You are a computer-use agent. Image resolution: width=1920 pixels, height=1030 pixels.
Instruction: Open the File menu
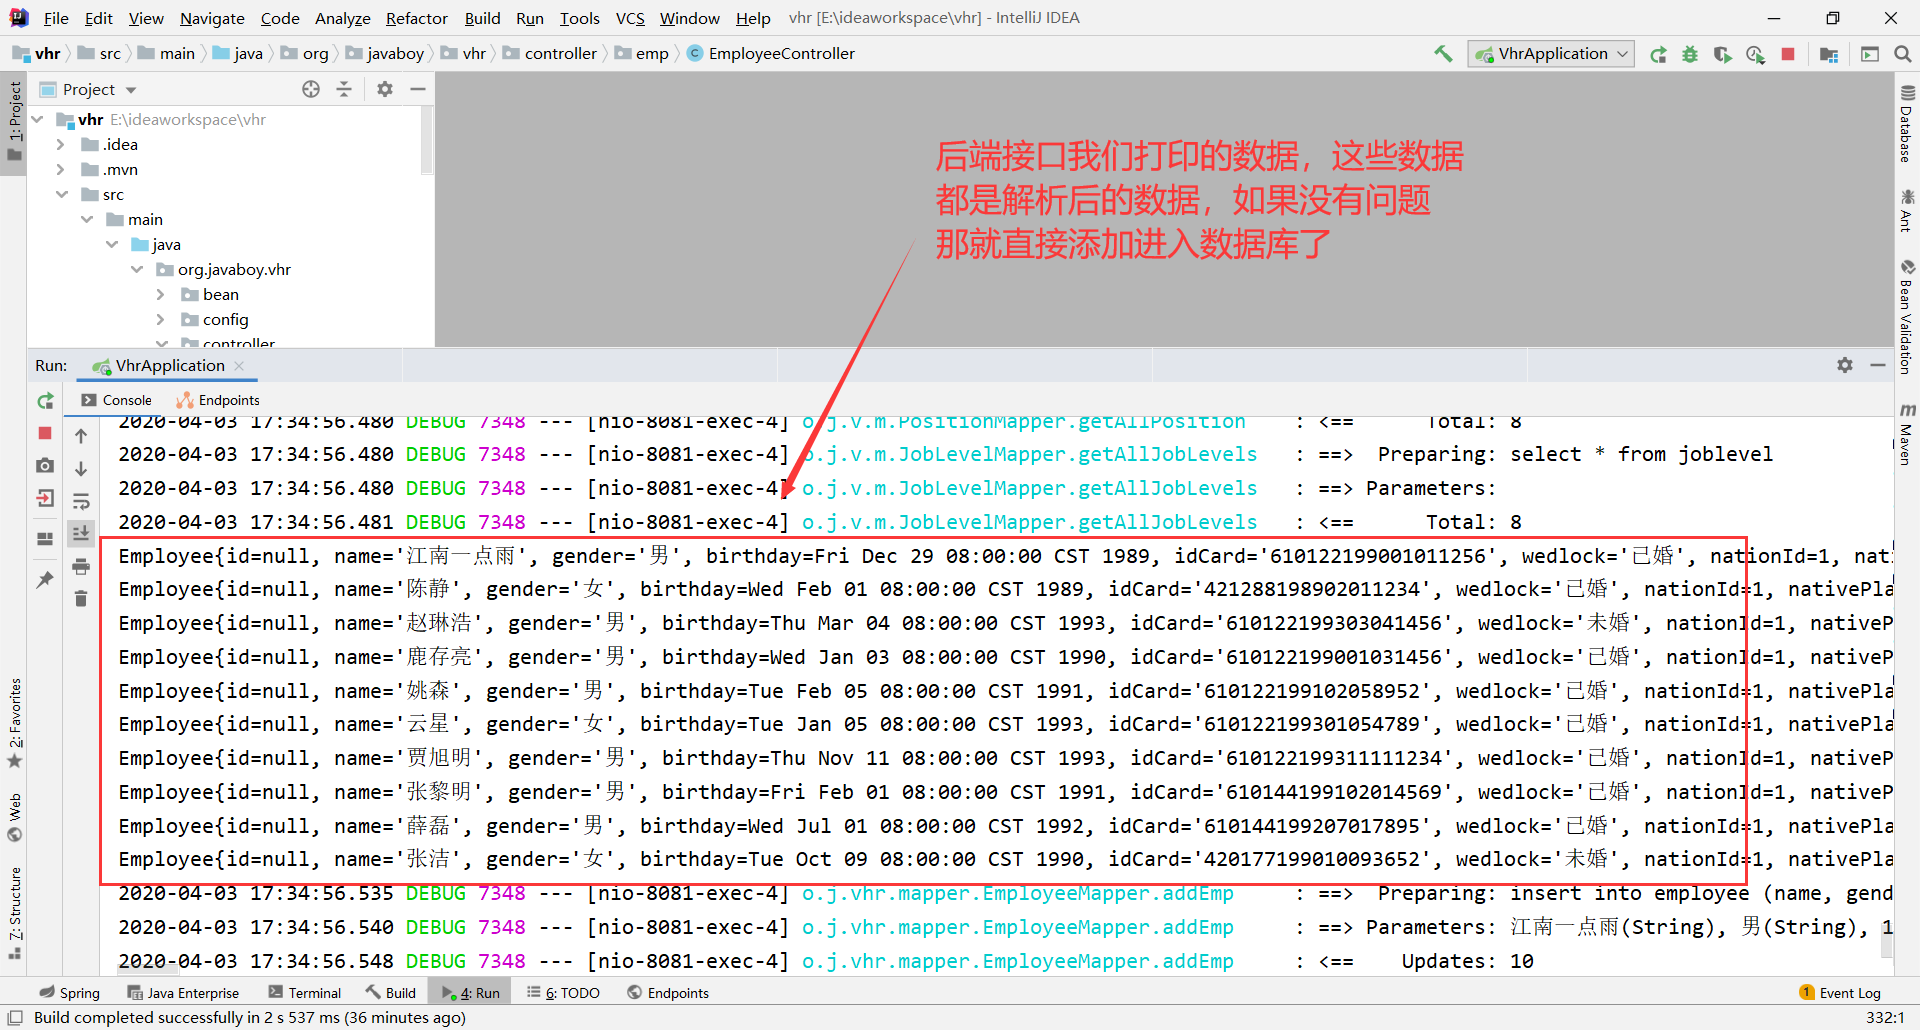(x=56, y=18)
